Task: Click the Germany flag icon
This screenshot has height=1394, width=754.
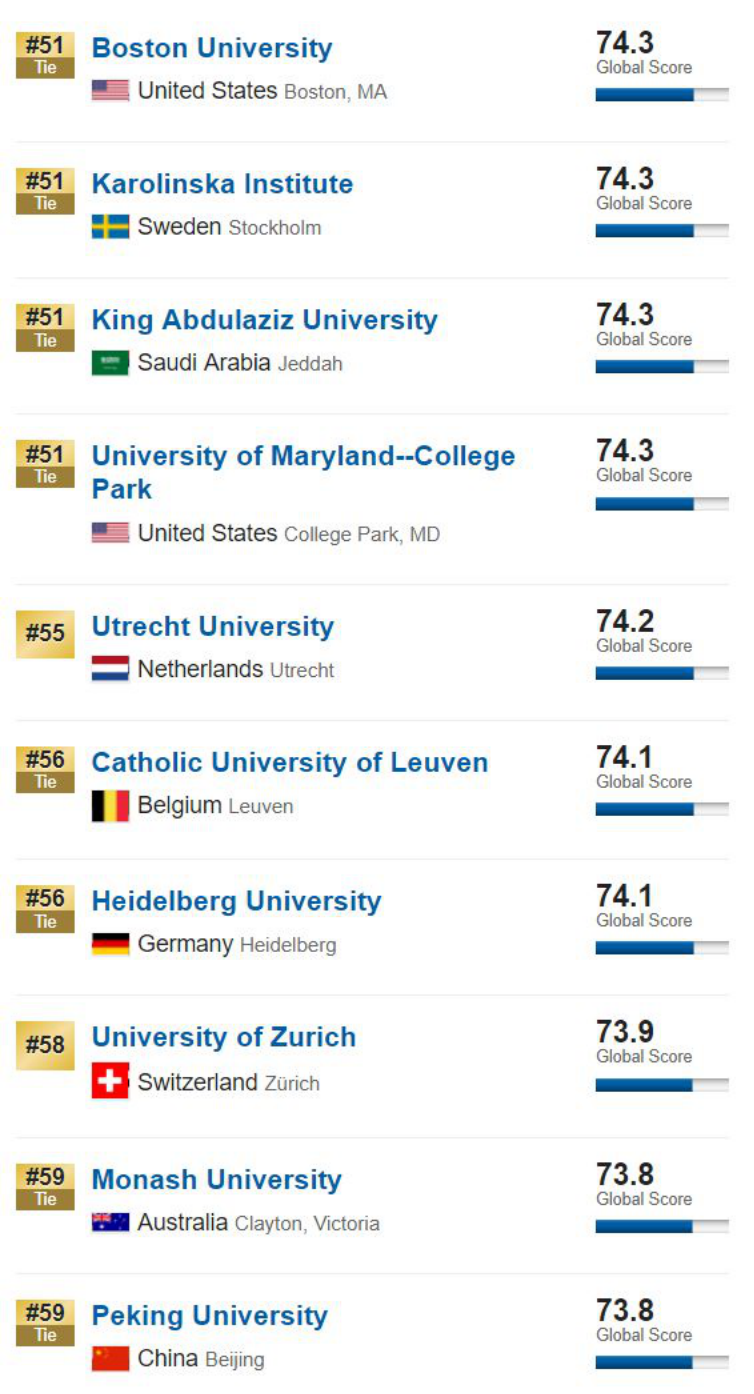Action: coord(110,944)
